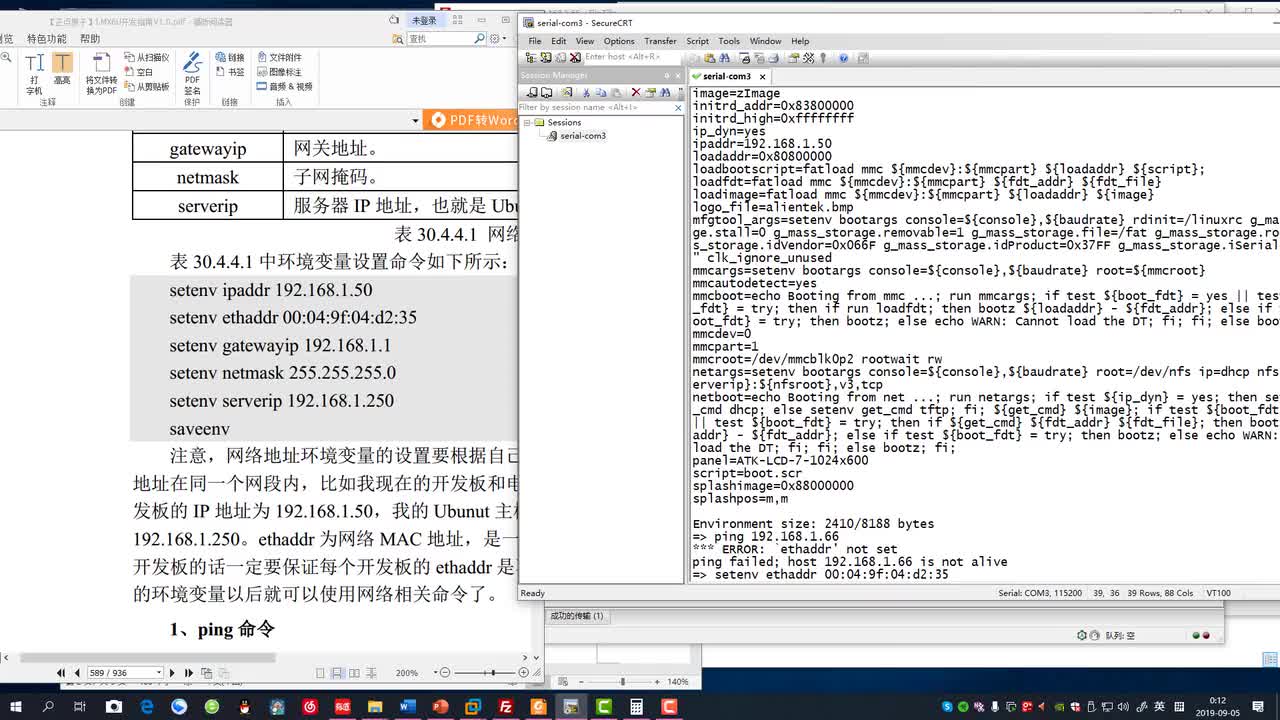1280x720 pixels.
Task: Select the Typewriter tool in PDF reader
Action: 34,73
